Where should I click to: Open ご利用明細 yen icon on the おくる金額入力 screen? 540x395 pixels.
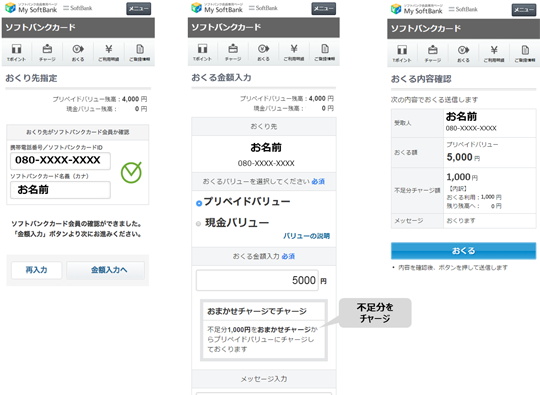click(x=294, y=52)
